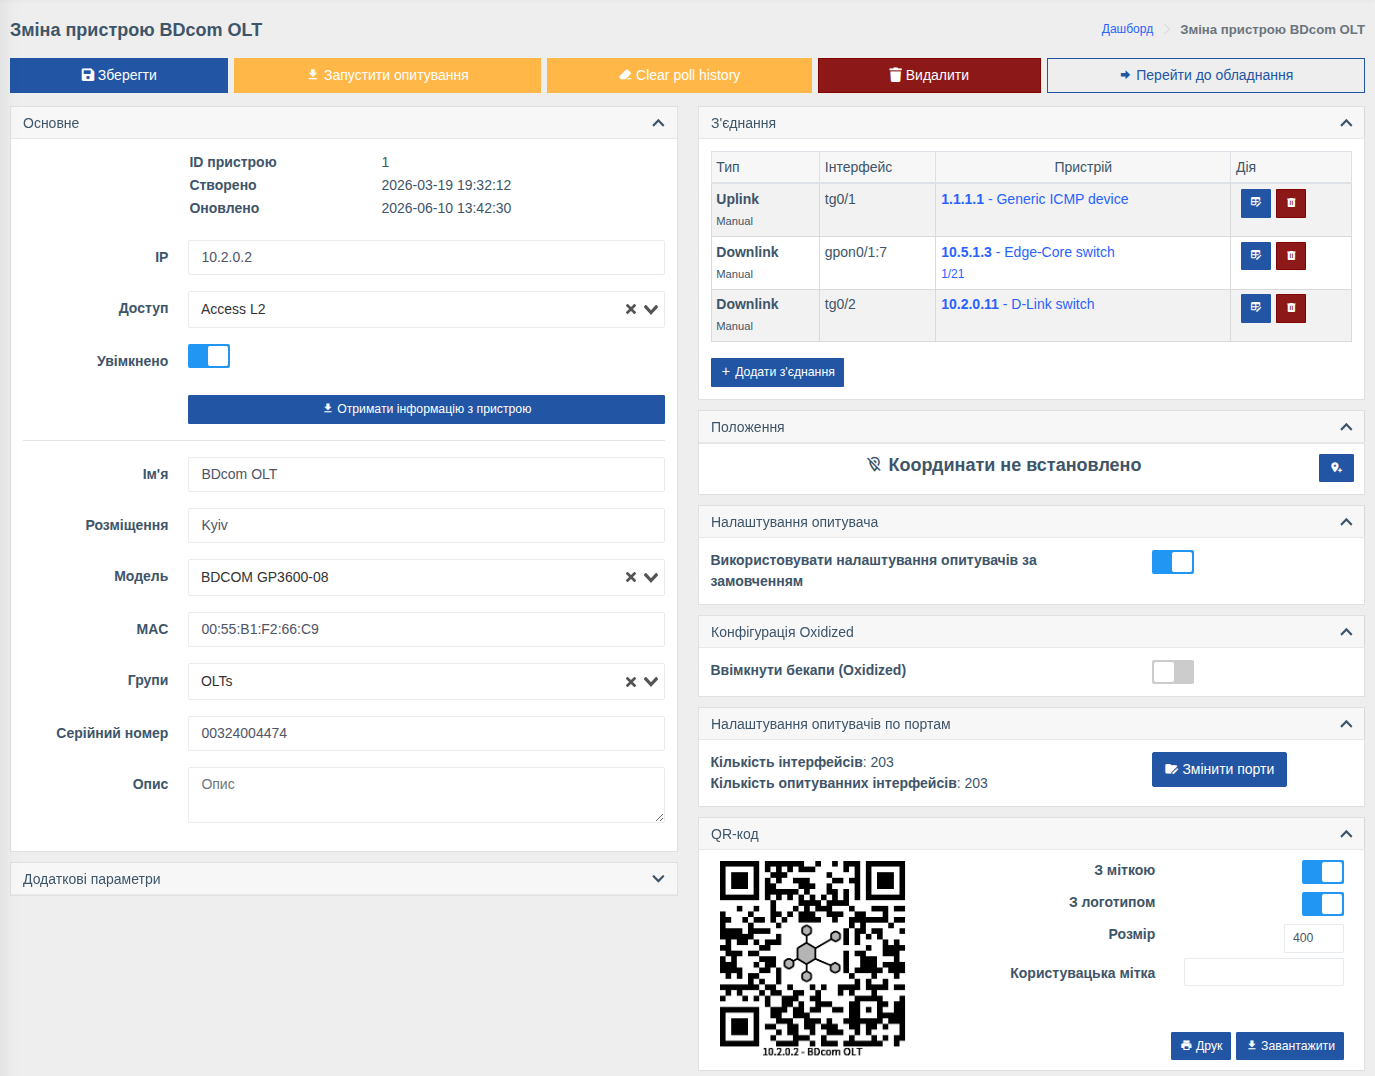The height and width of the screenshot is (1076, 1375).
Task: Collapse the З'єднання panel
Action: coord(1346,123)
